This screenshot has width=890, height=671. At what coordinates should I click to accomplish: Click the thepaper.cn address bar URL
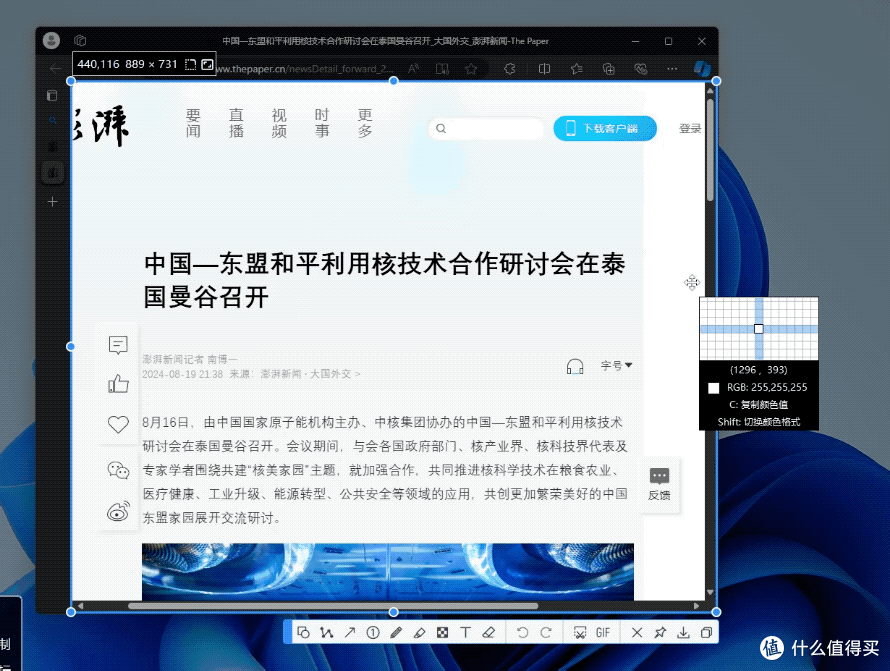click(x=304, y=69)
